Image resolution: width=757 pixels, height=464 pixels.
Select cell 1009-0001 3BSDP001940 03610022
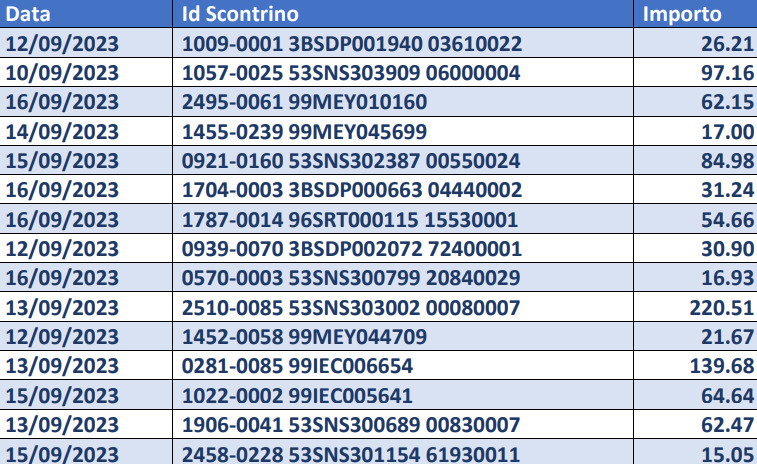403,43
